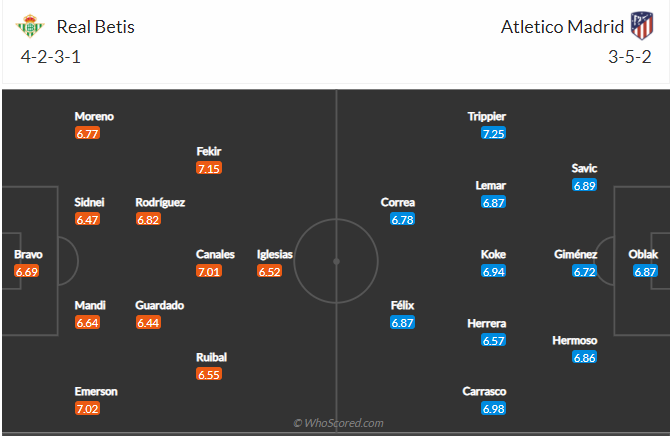670x436 pixels.
Task: Open the Atletico Madrid team link
Action: pyautogui.click(x=560, y=27)
